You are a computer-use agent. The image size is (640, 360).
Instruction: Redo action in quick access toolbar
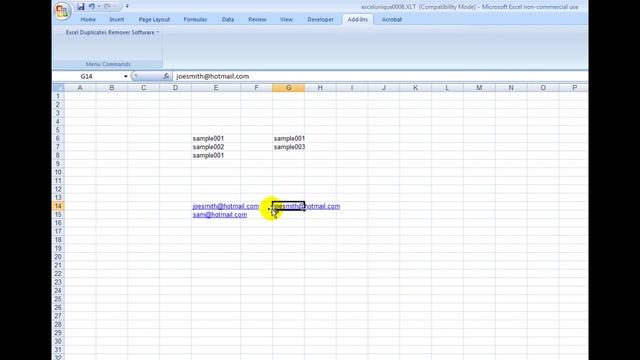[107, 7]
